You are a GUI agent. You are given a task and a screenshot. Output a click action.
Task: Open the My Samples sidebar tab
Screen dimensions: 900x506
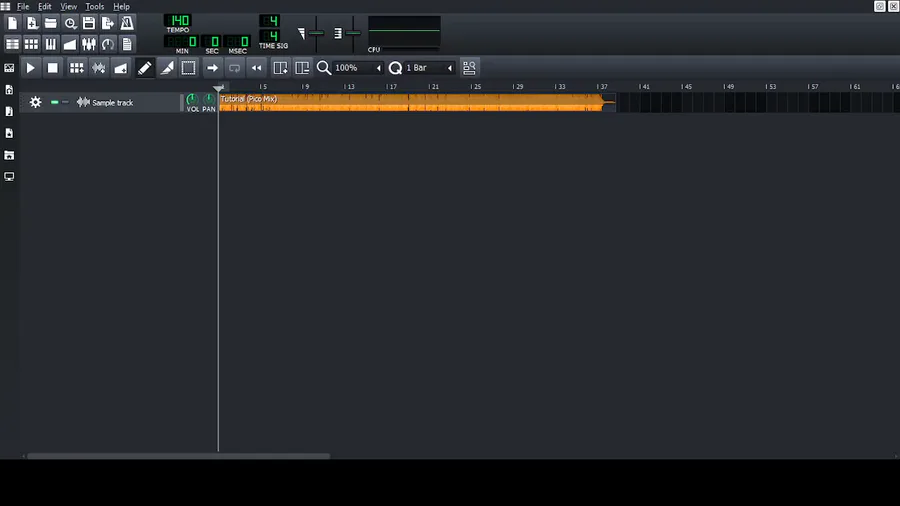[x=9, y=111]
